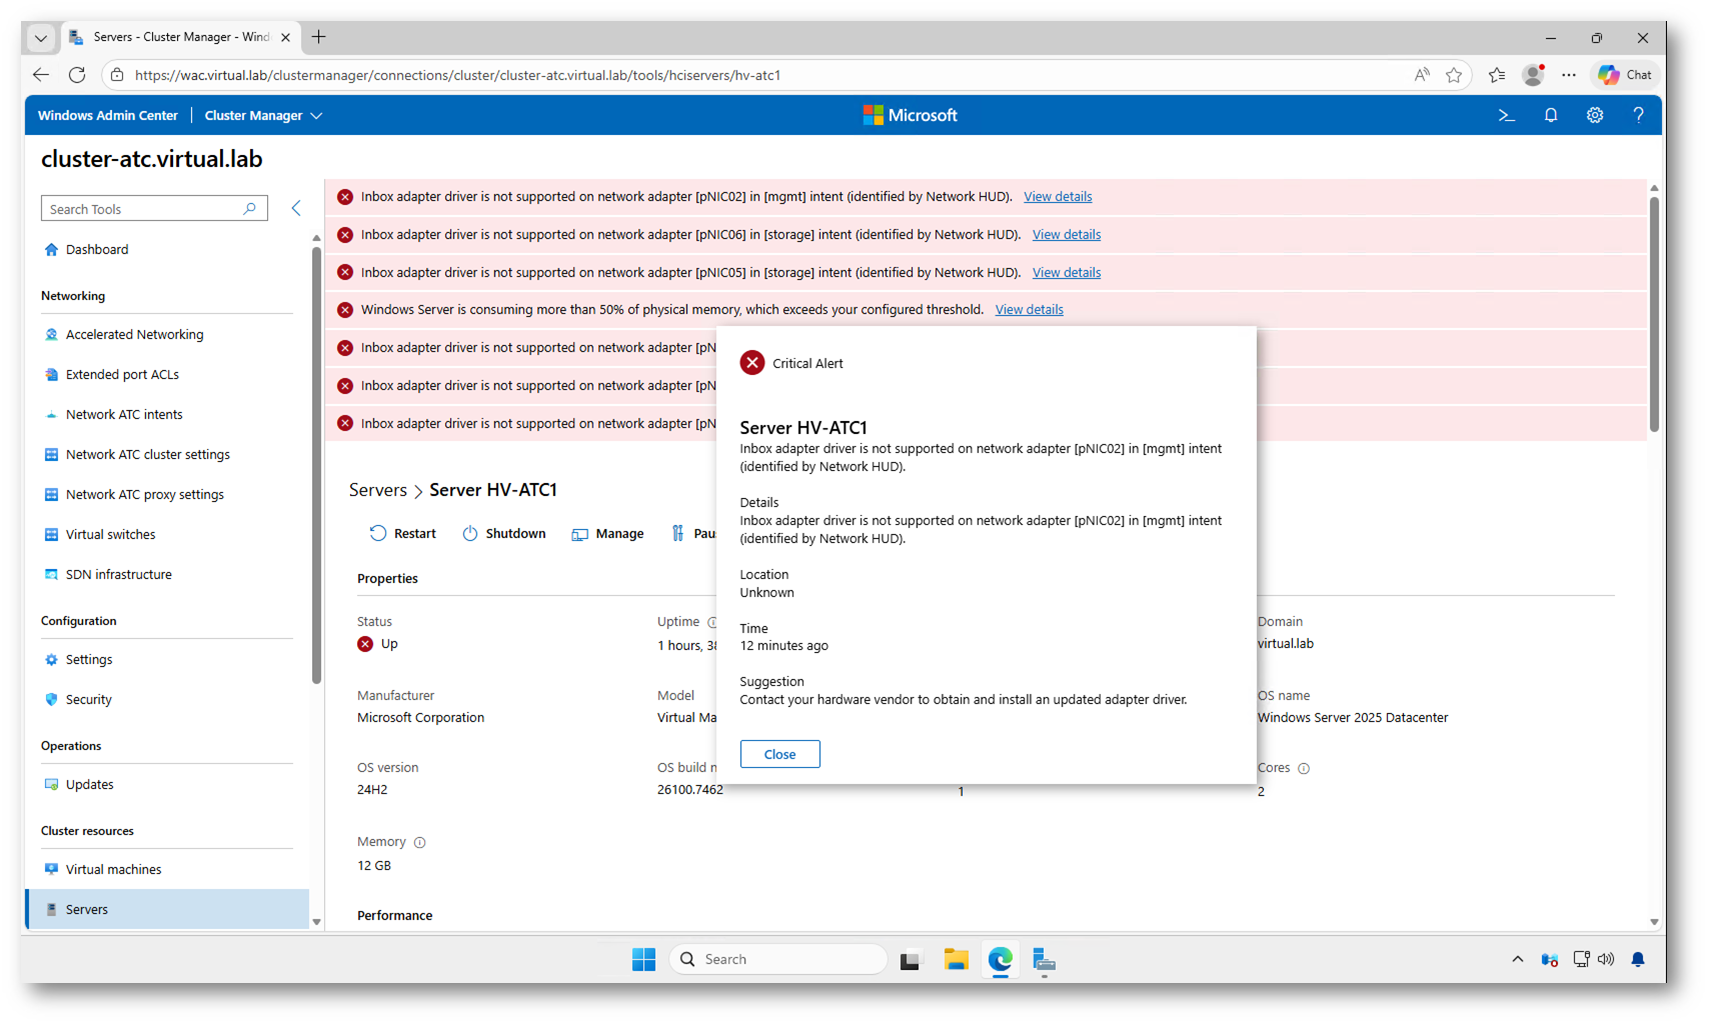Screen dimensions: 1709x1025
Task: Select Virtual switches in sidebar
Action: pos(110,535)
